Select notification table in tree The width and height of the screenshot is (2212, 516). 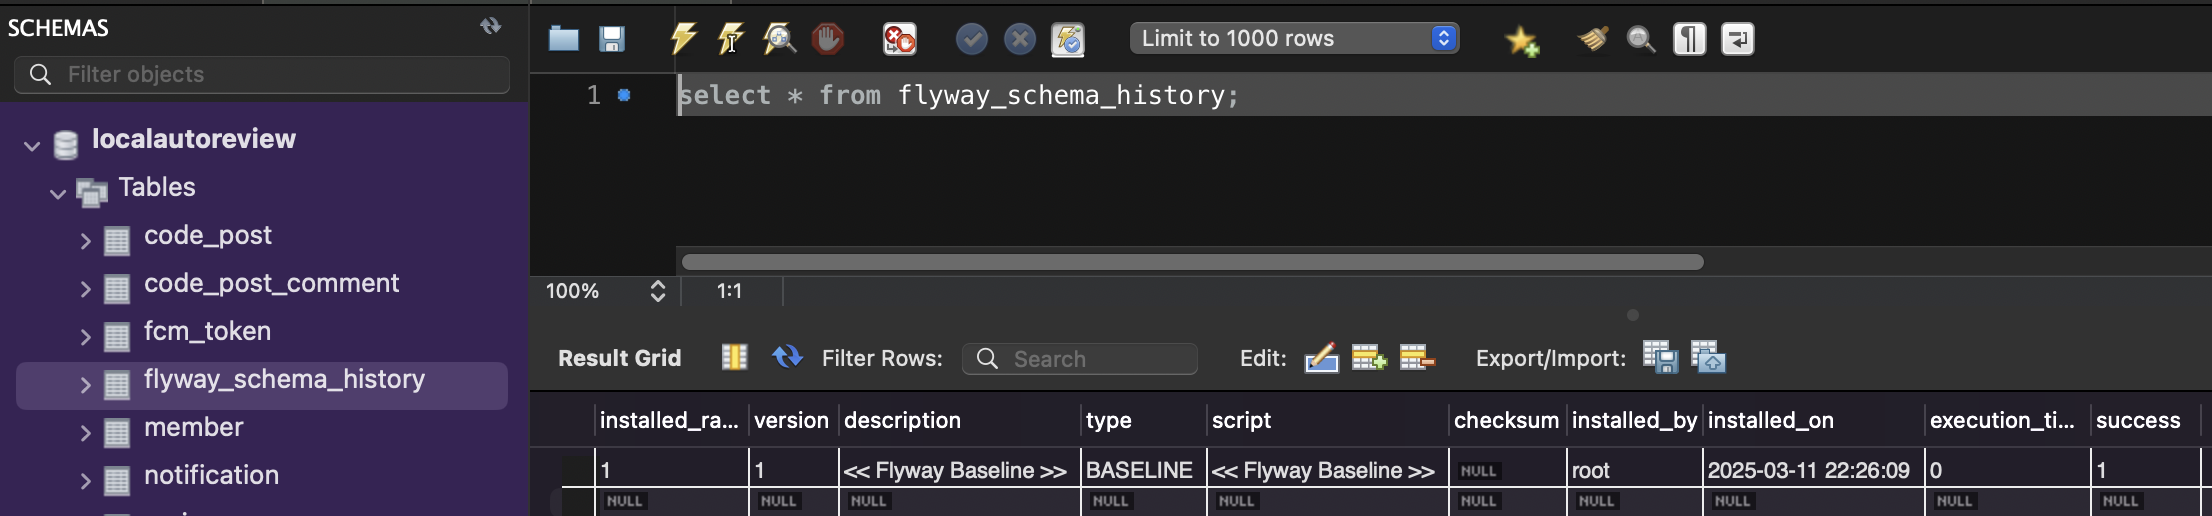(211, 476)
